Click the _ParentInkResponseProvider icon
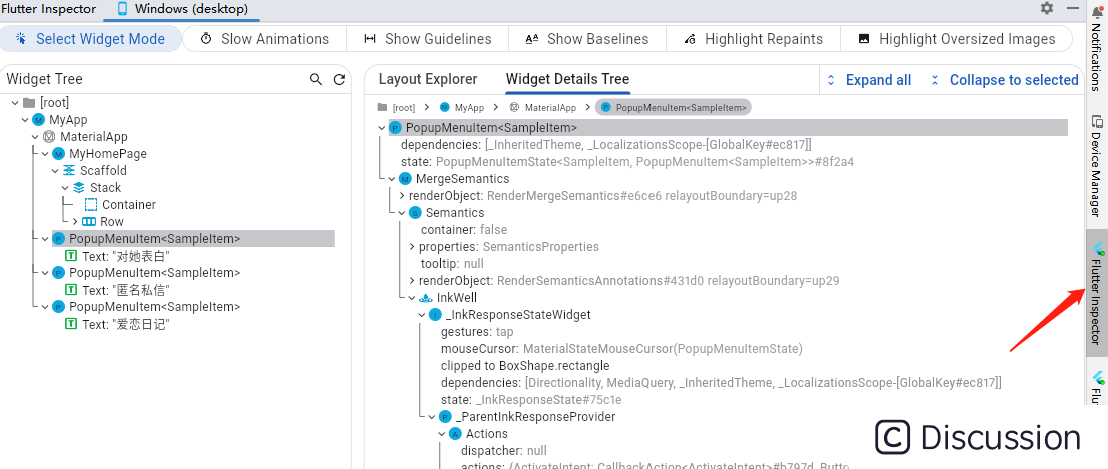This screenshot has width=1108, height=469. pos(444,417)
